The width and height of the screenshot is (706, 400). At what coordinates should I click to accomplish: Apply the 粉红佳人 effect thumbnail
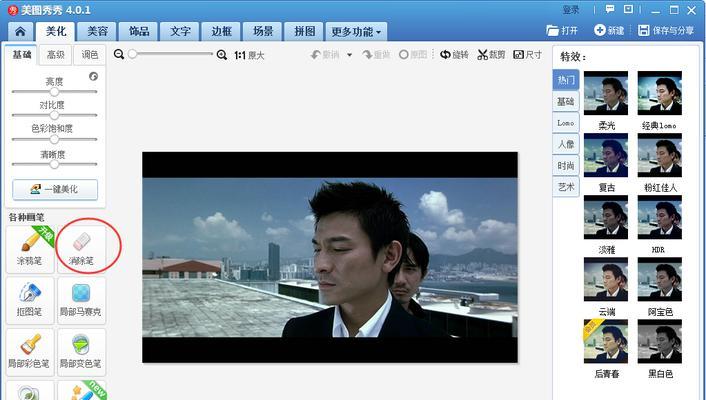[x=660, y=155]
